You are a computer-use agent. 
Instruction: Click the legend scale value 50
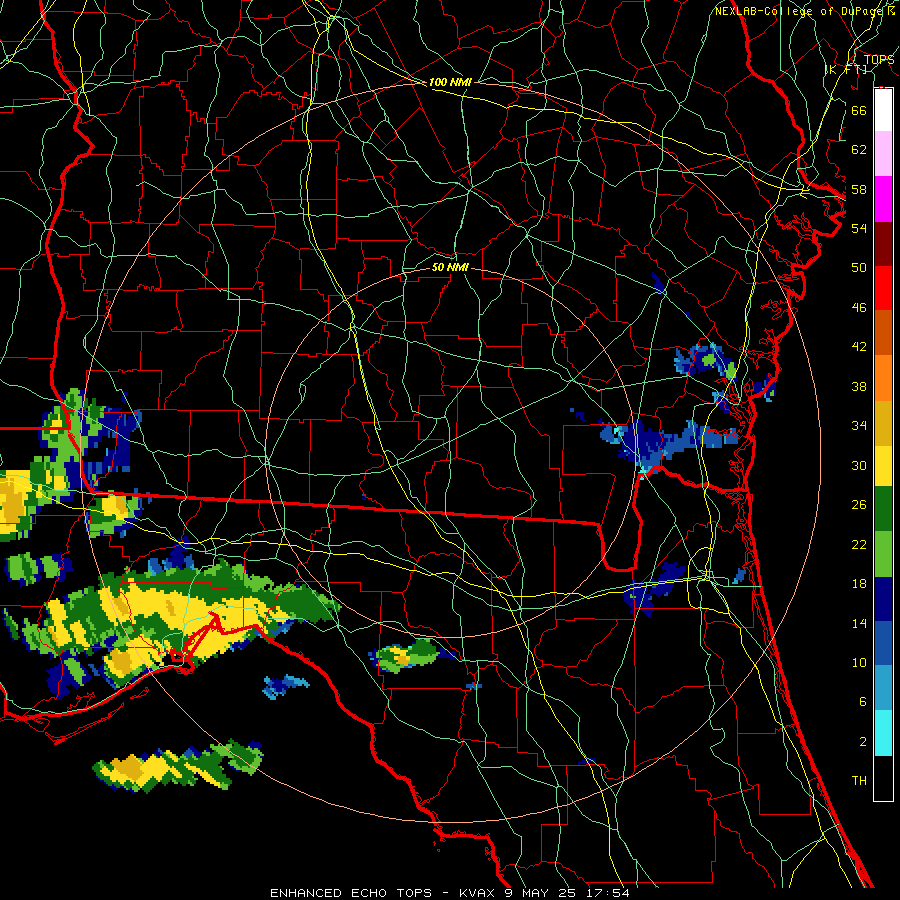click(x=859, y=268)
